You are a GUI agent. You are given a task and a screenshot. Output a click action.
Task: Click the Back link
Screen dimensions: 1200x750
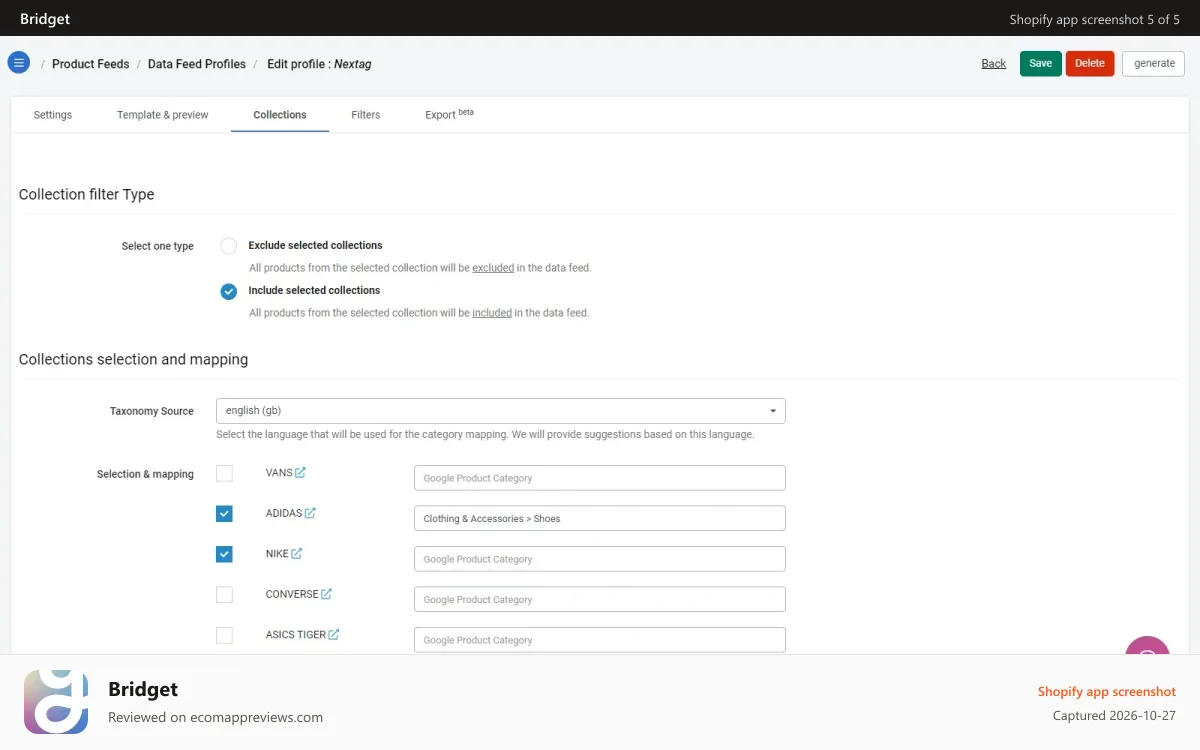[x=994, y=64]
